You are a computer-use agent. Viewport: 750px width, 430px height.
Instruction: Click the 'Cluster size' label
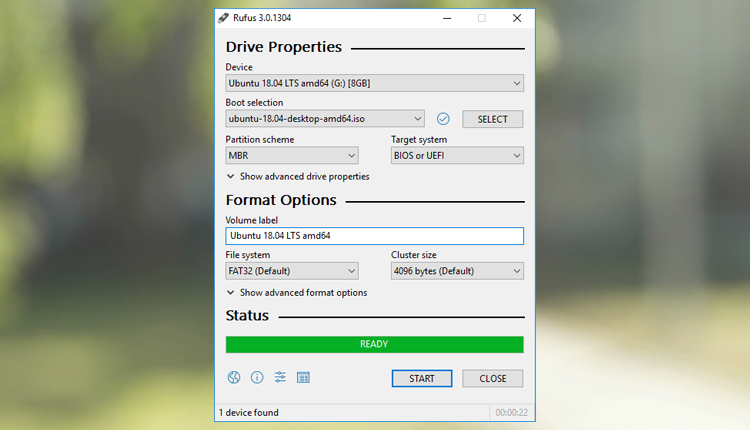point(414,255)
